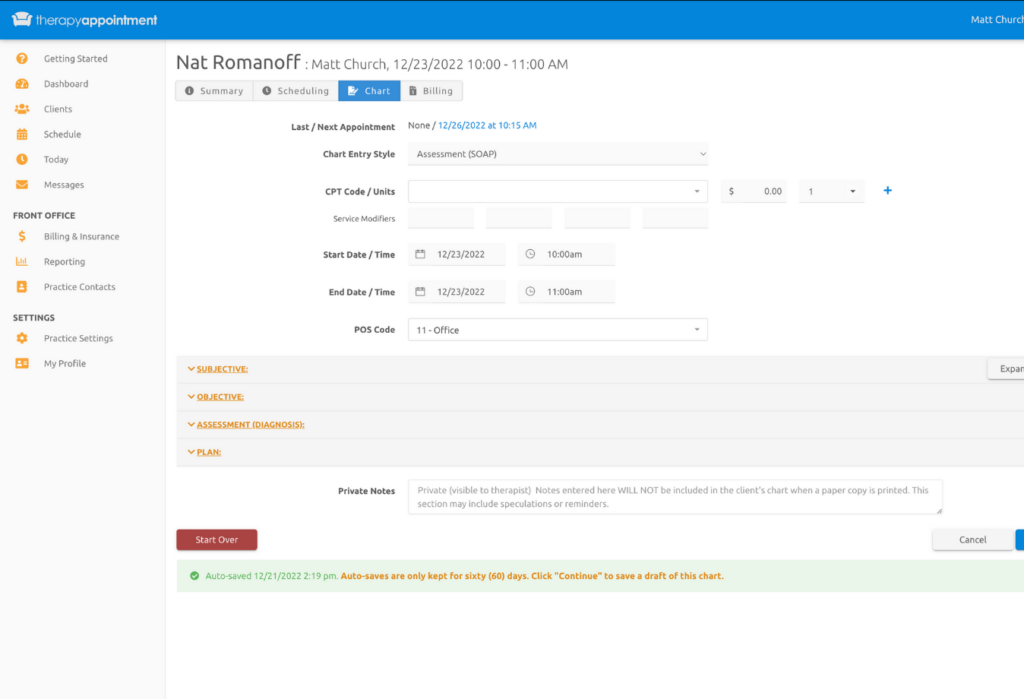1024x699 pixels.
Task: Open the POS Code dropdown
Action: 557,330
